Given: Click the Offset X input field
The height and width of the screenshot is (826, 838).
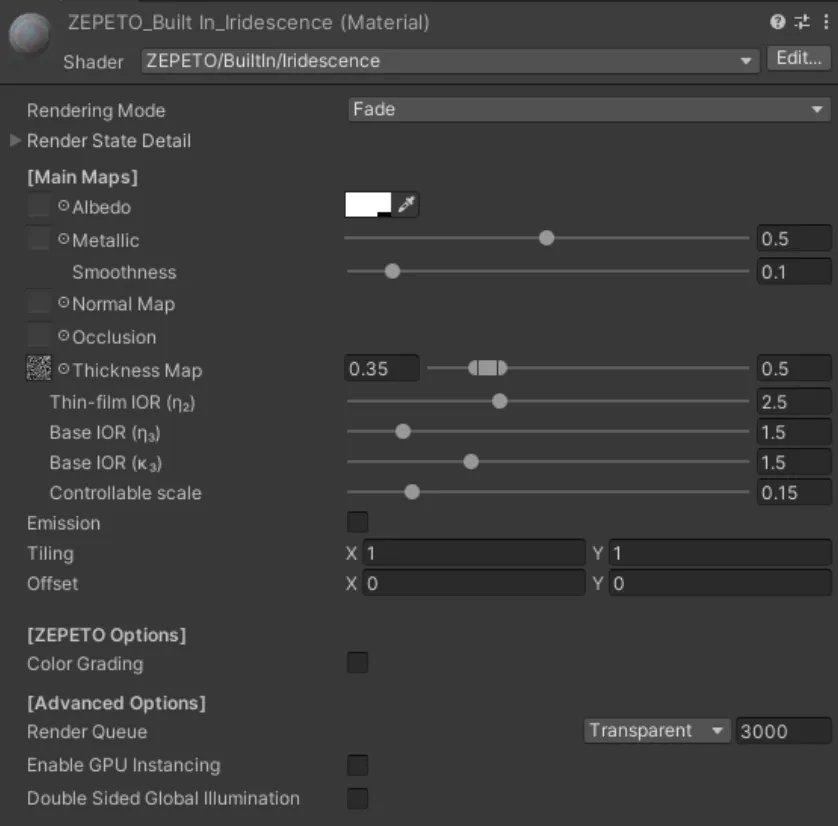Looking at the screenshot, I should pyautogui.click(x=474, y=583).
